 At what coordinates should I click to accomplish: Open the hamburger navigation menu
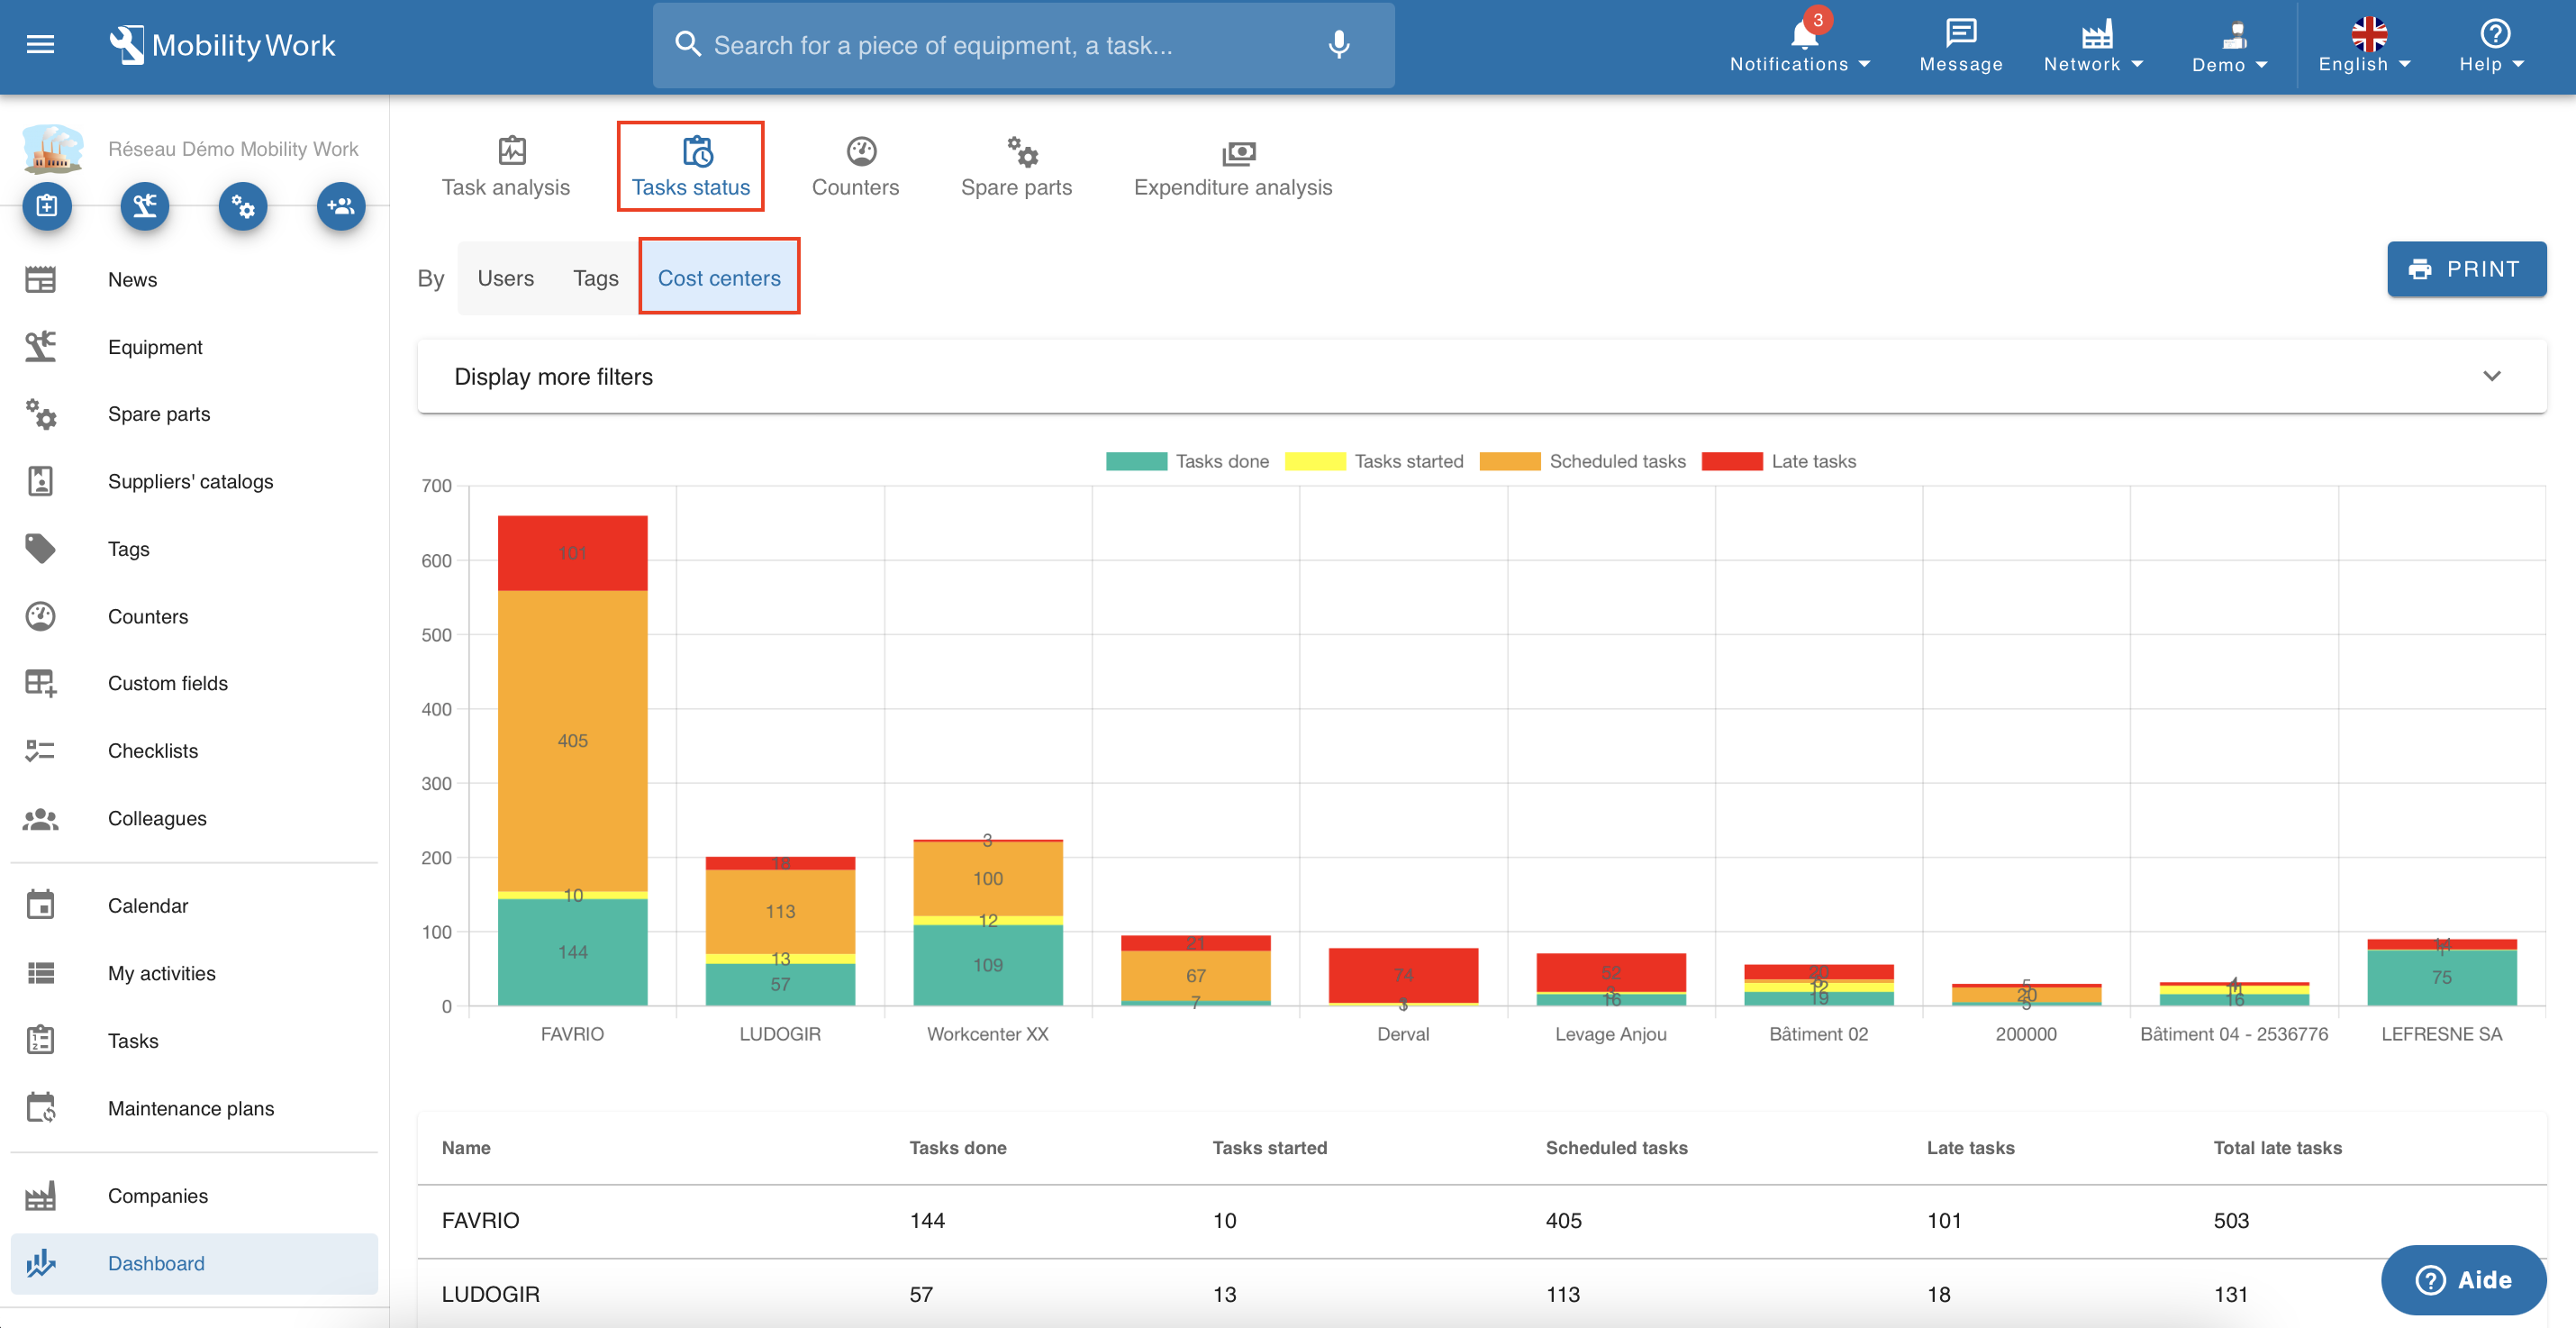pos(40,45)
